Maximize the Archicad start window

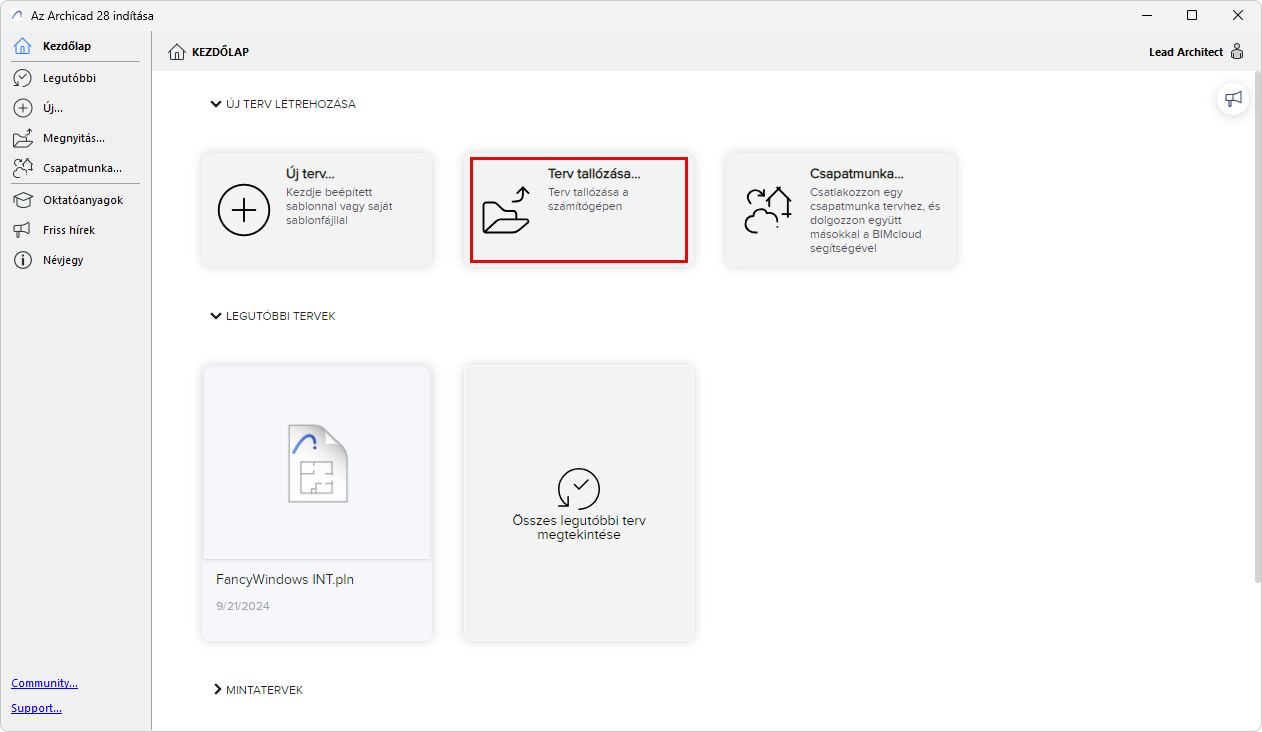coord(1192,16)
